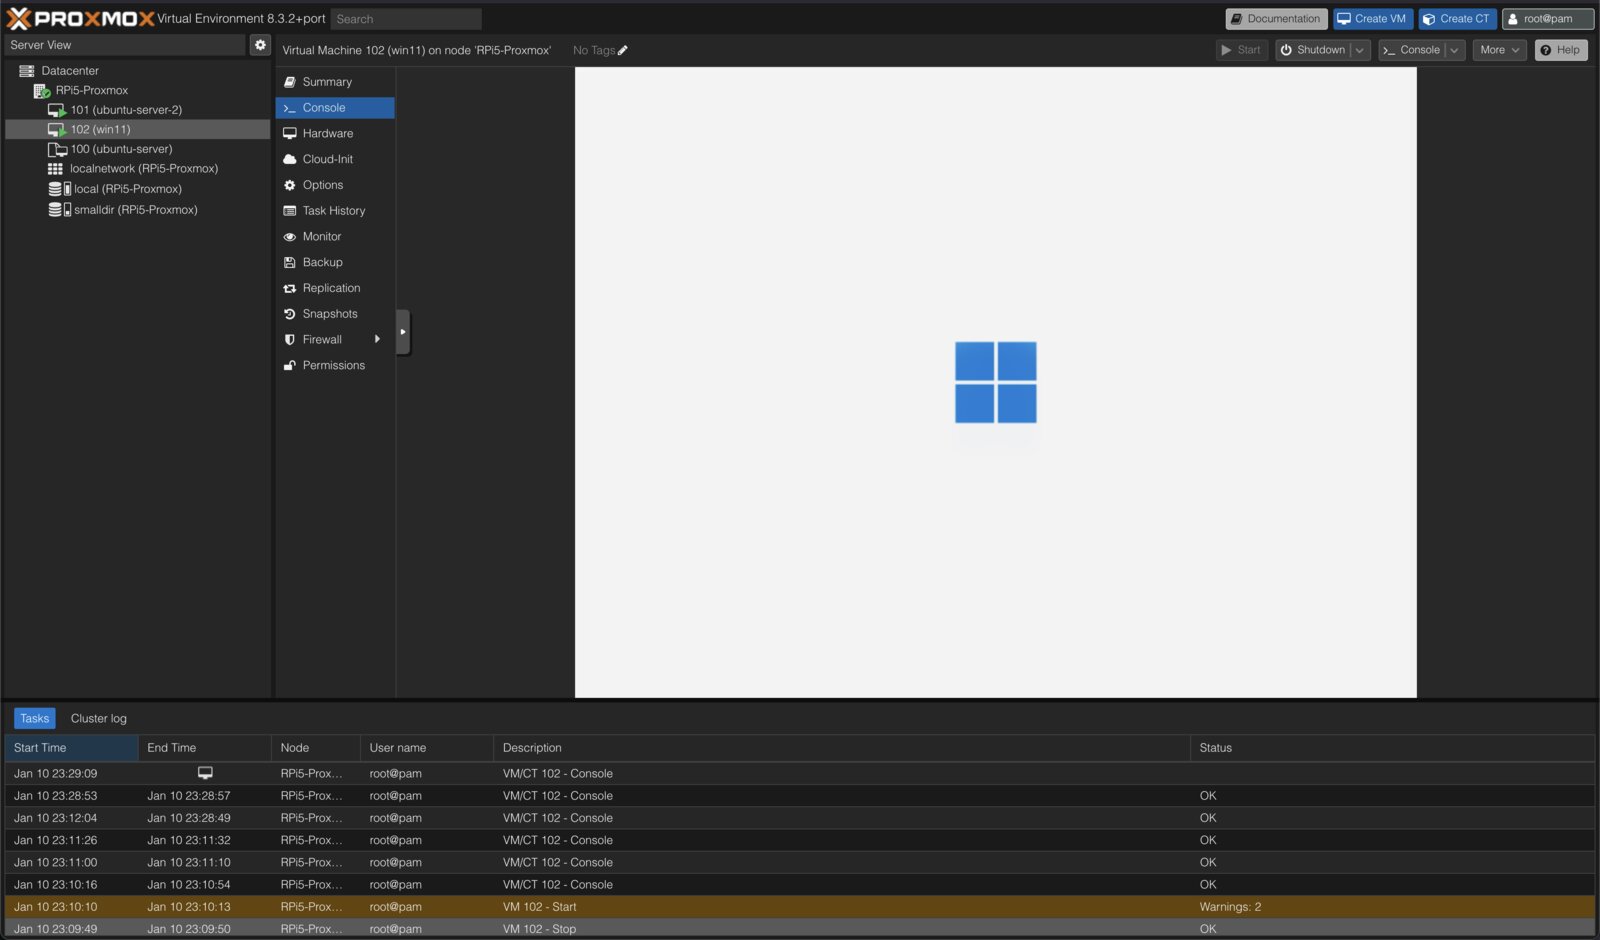Open the Server View selector dropdown

click(125, 45)
